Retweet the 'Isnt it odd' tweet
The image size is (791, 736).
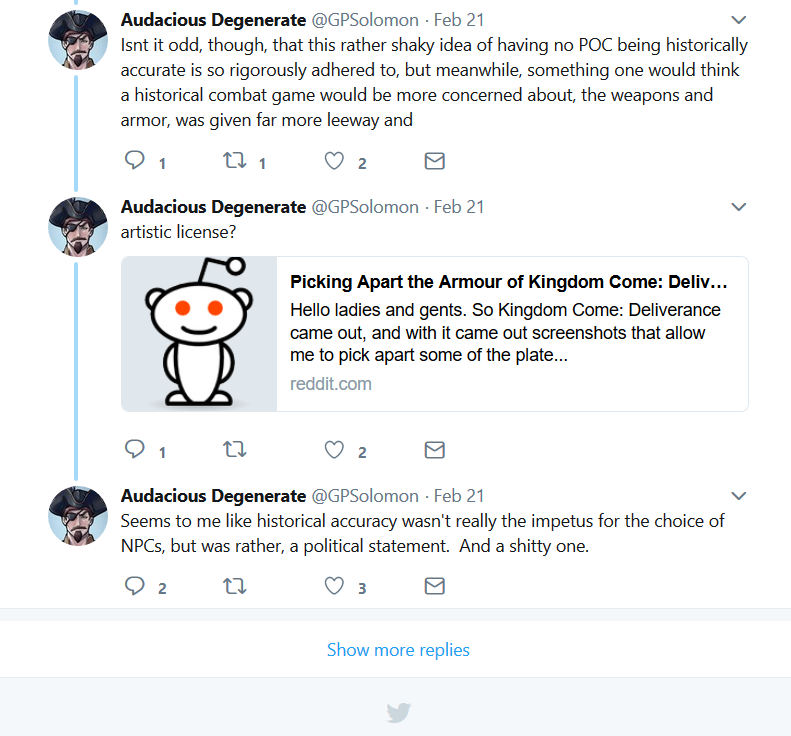pyautogui.click(x=235, y=160)
